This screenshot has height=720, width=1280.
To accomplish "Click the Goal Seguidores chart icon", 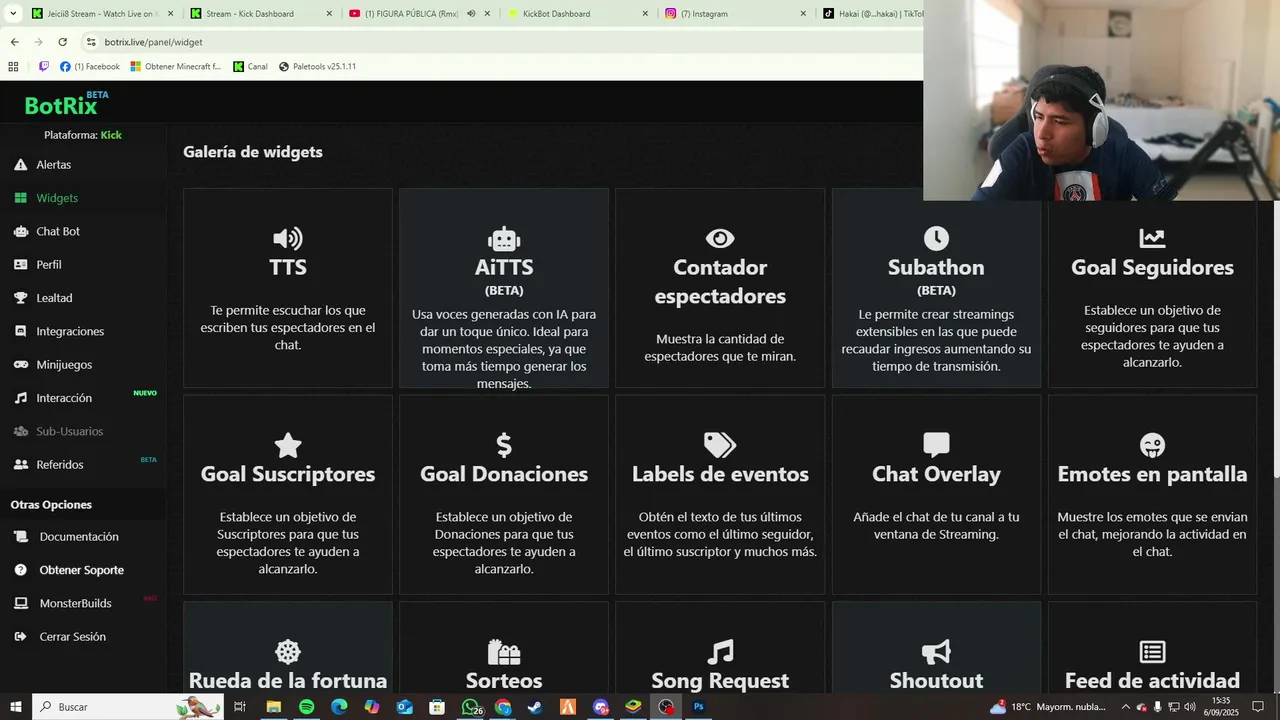I will point(1152,238).
